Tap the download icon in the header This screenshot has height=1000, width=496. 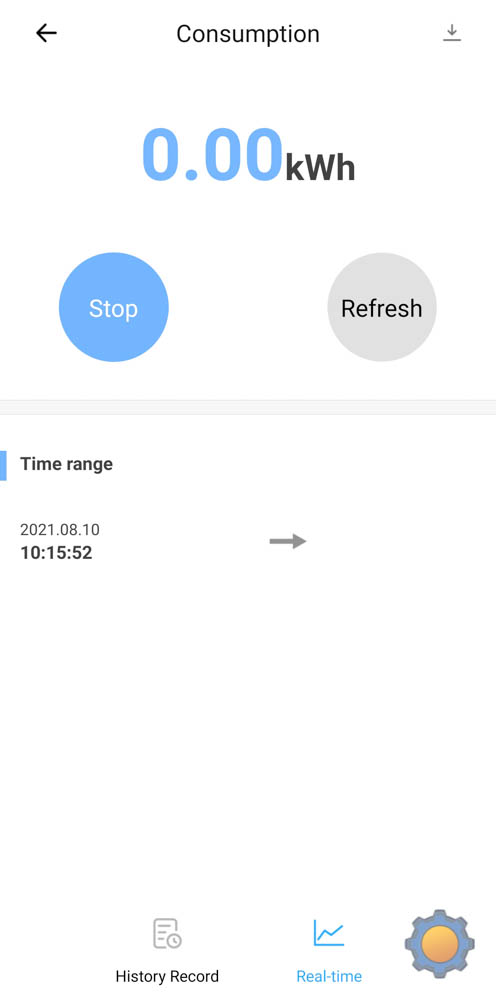click(x=451, y=33)
